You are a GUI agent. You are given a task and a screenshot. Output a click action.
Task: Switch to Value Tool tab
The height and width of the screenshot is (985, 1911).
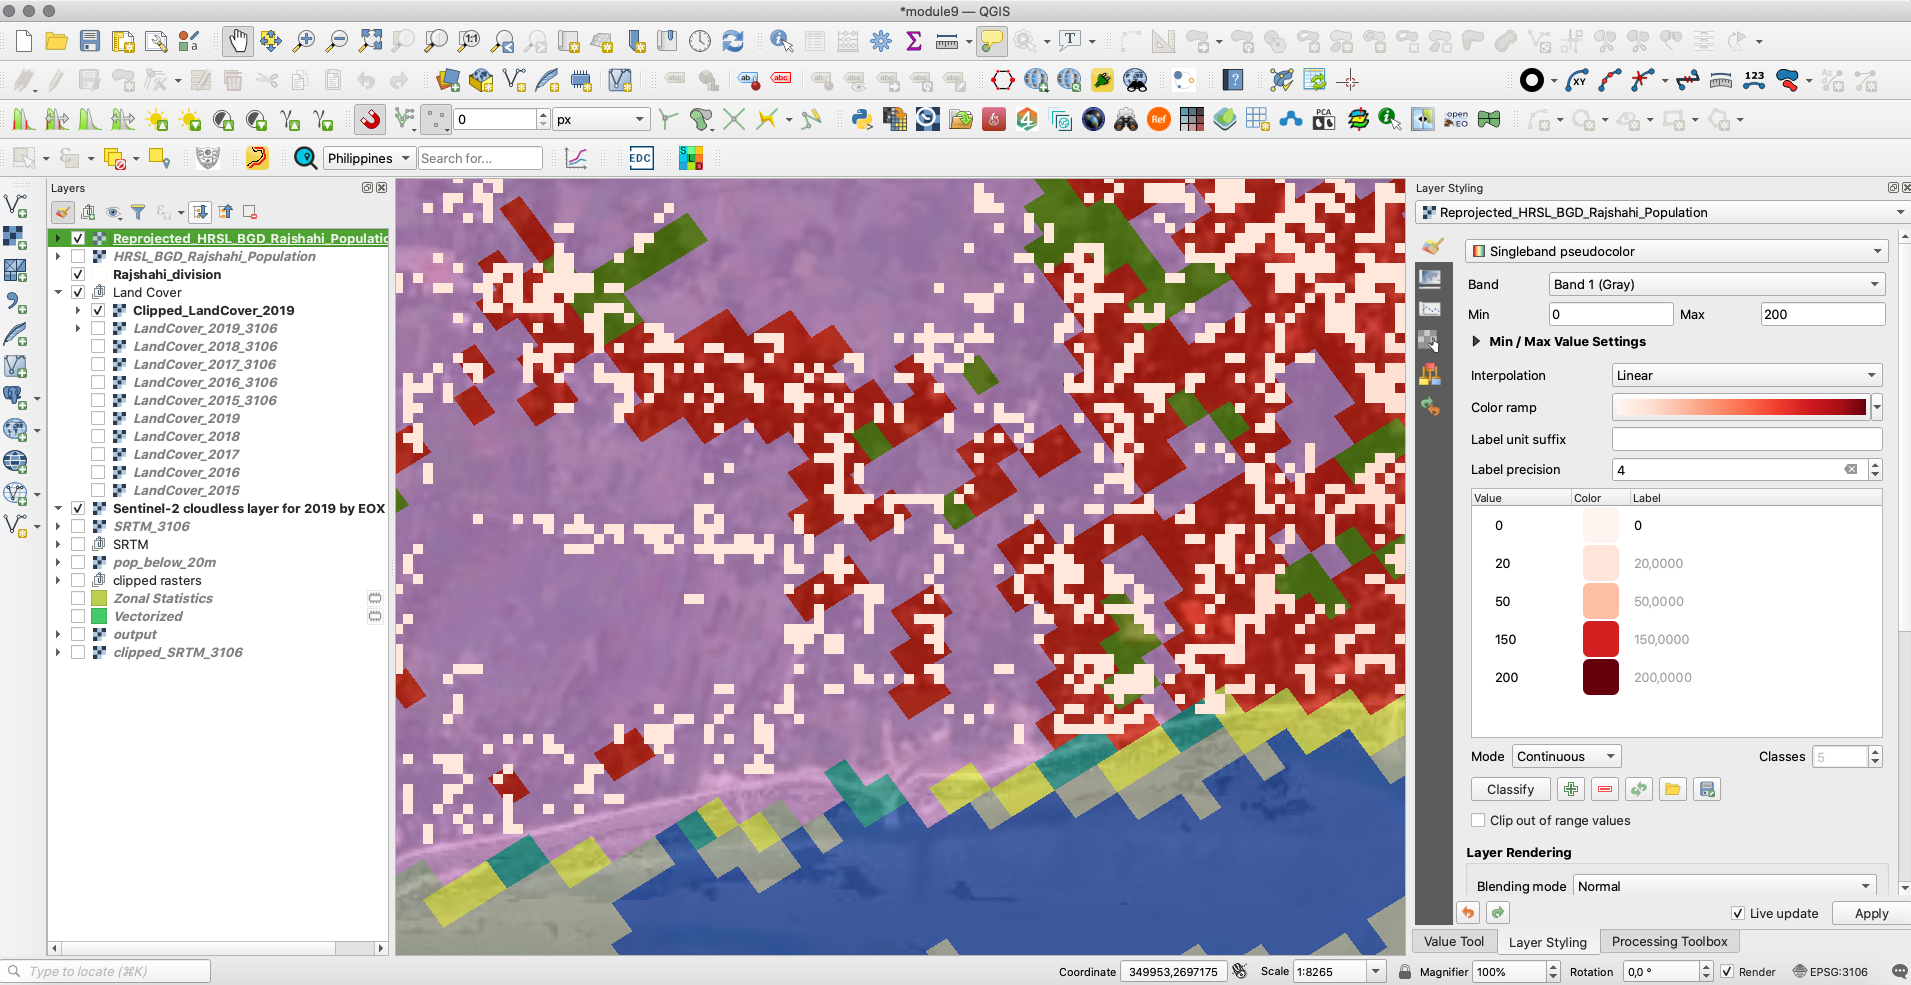pyautogui.click(x=1454, y=941)
